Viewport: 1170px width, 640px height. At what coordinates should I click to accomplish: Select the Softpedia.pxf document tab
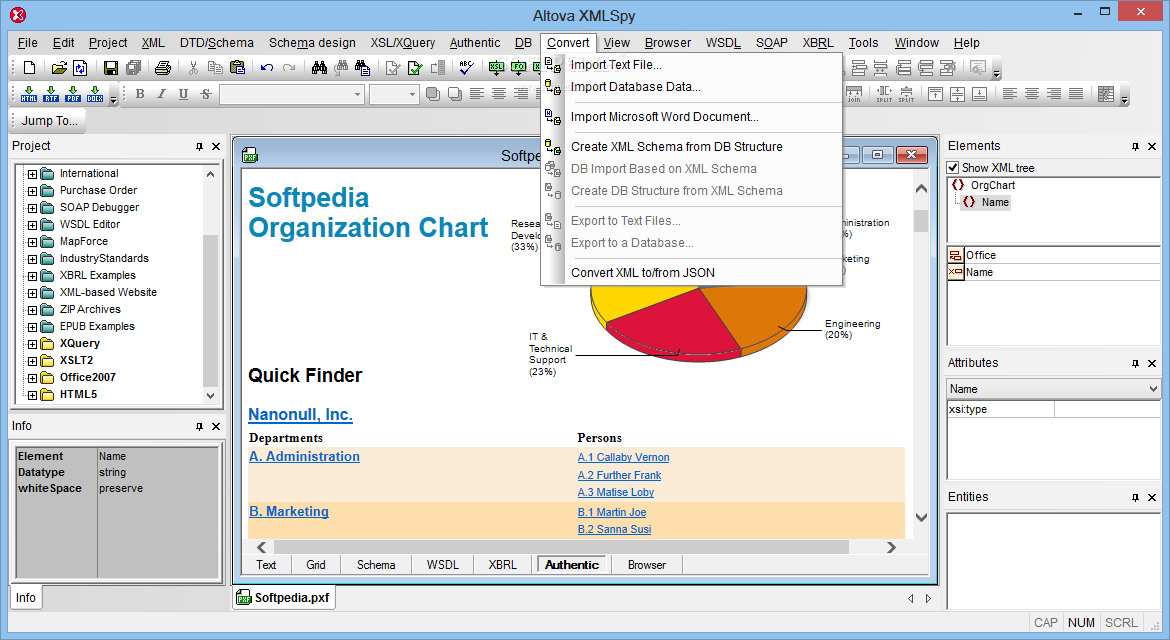coord(284,597)
